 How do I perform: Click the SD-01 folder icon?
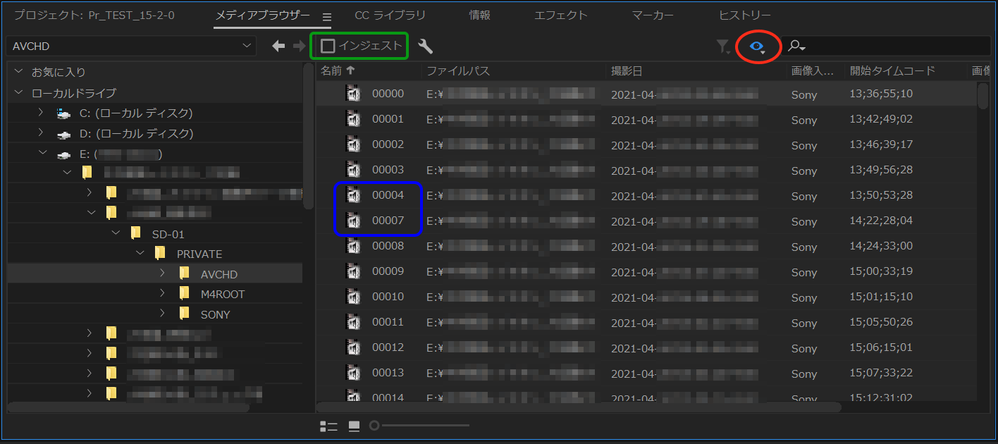(135, 233)
